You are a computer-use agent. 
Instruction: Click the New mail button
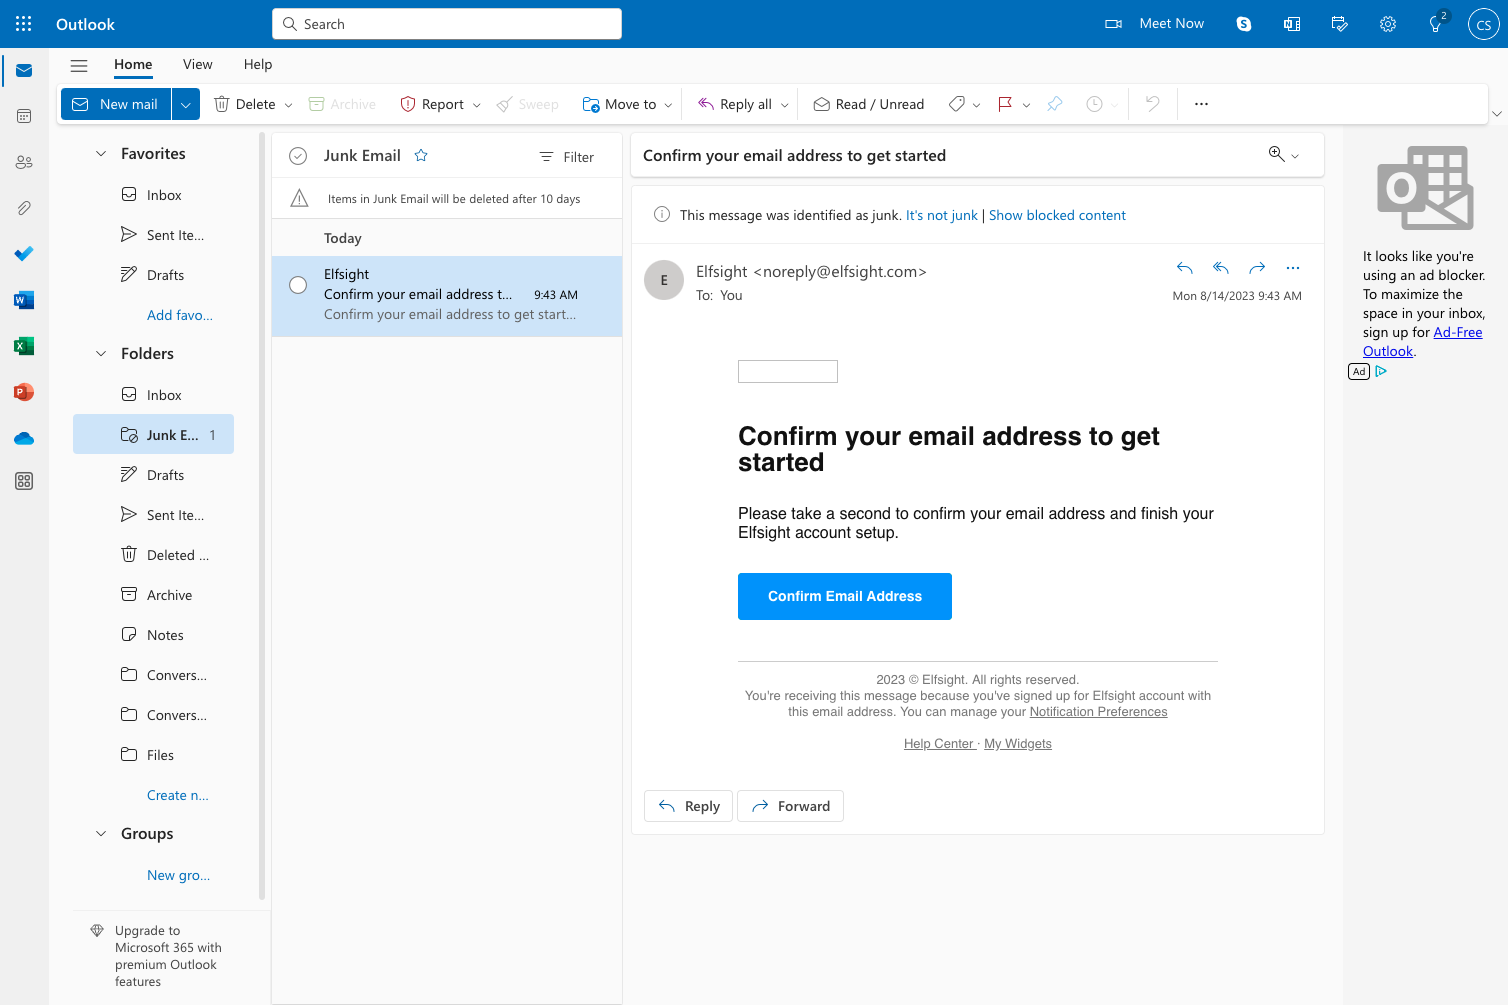(x=116, y=104)
